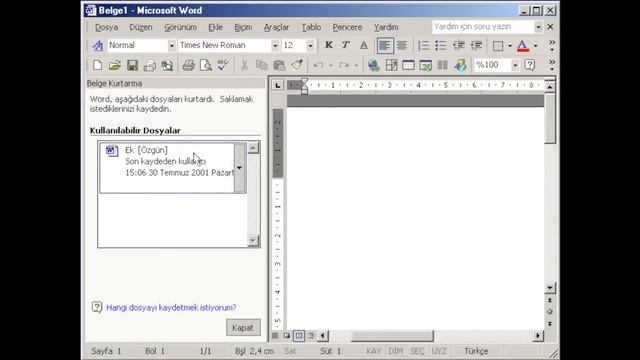The image size is (640, 360).
Task: Click the Search icon in the toolbar
Action: point(167,65)
